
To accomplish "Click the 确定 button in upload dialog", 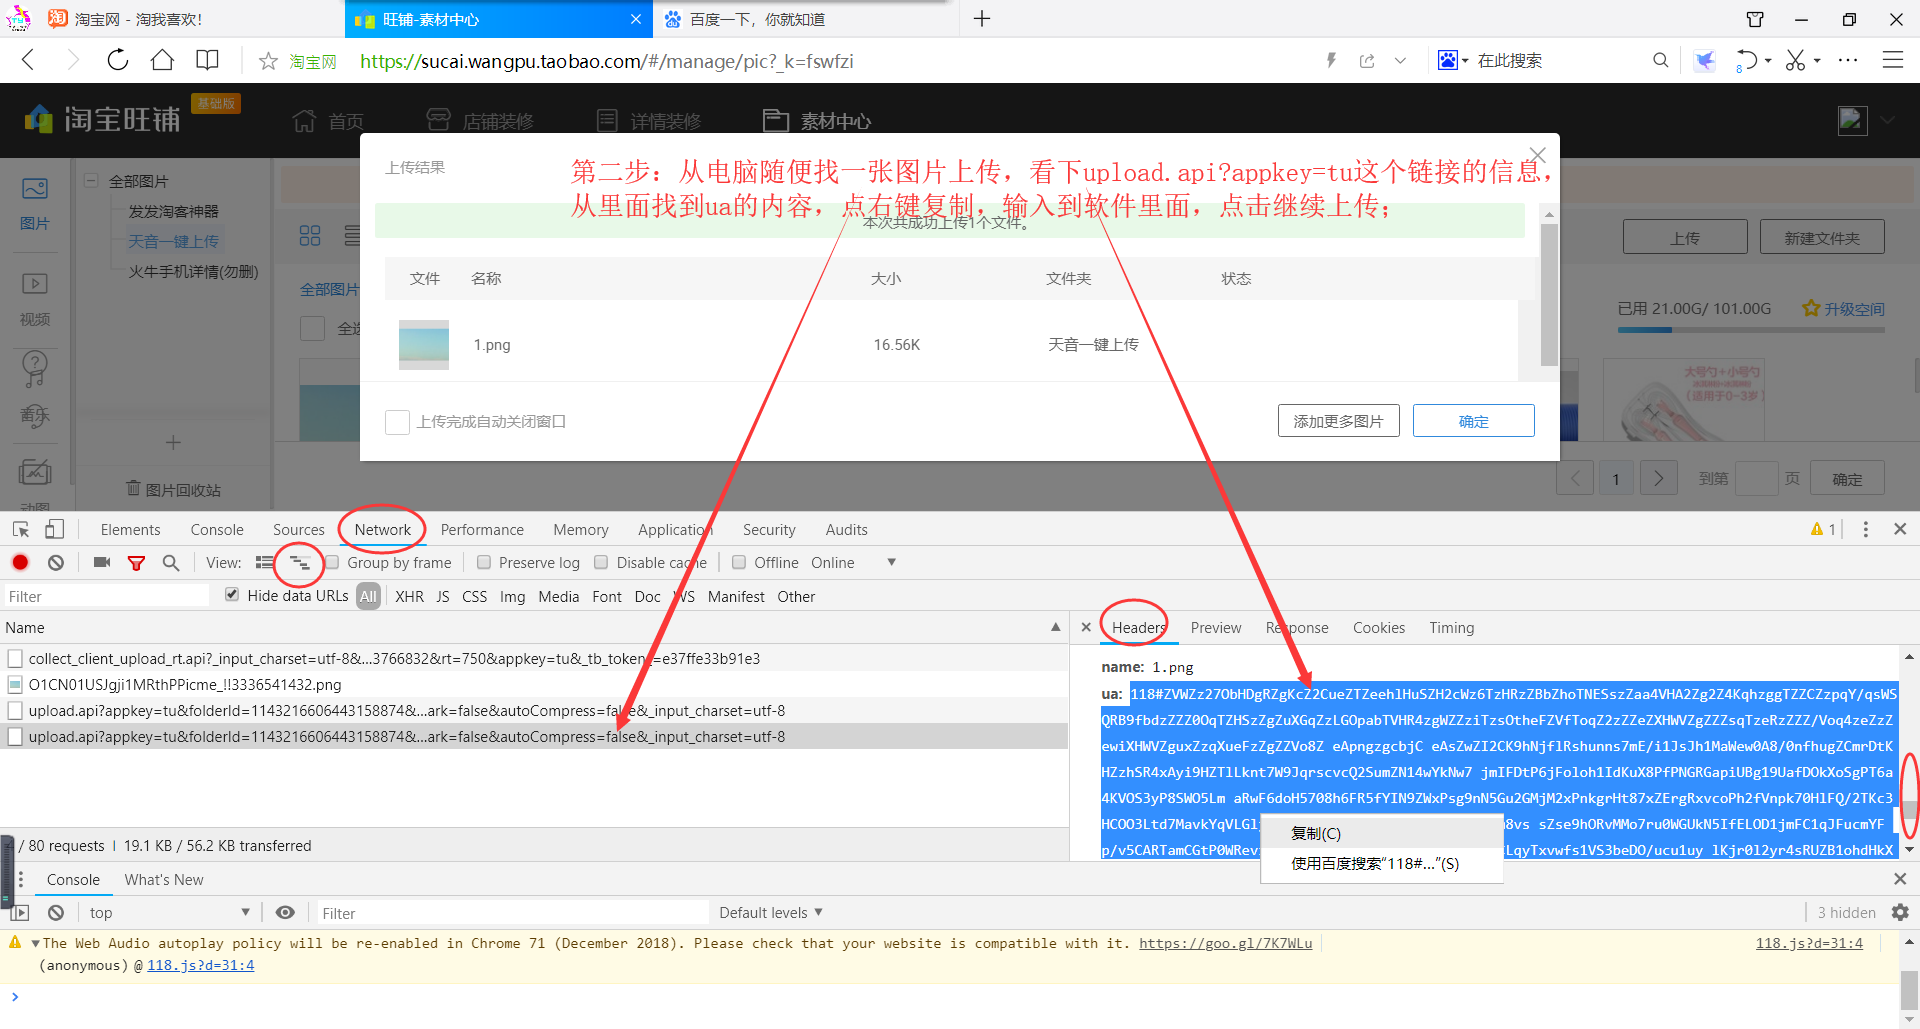I will click(x=1473, y=421).
